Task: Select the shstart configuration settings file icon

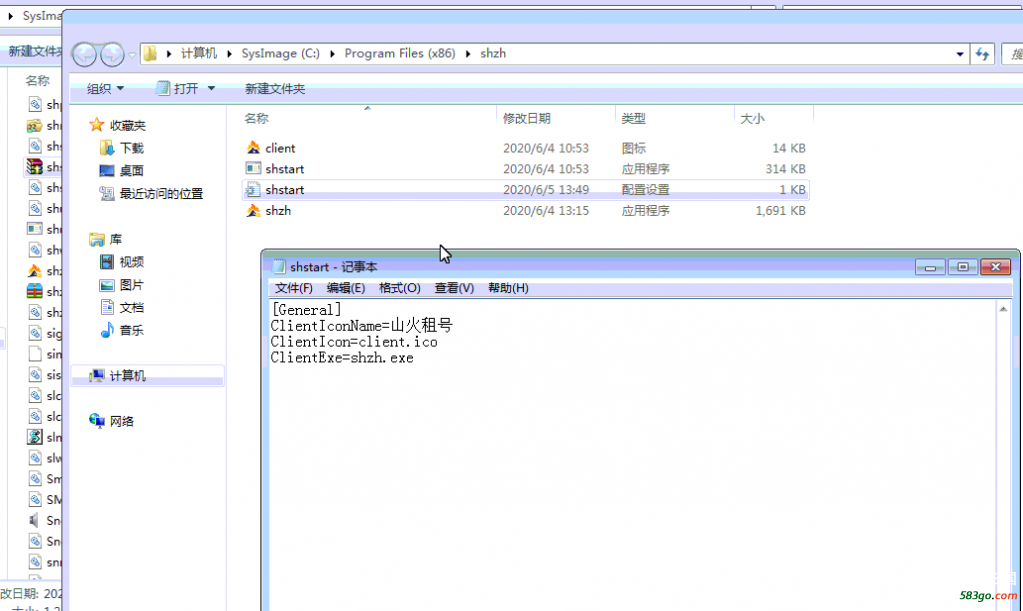Action: click(253, 190)
